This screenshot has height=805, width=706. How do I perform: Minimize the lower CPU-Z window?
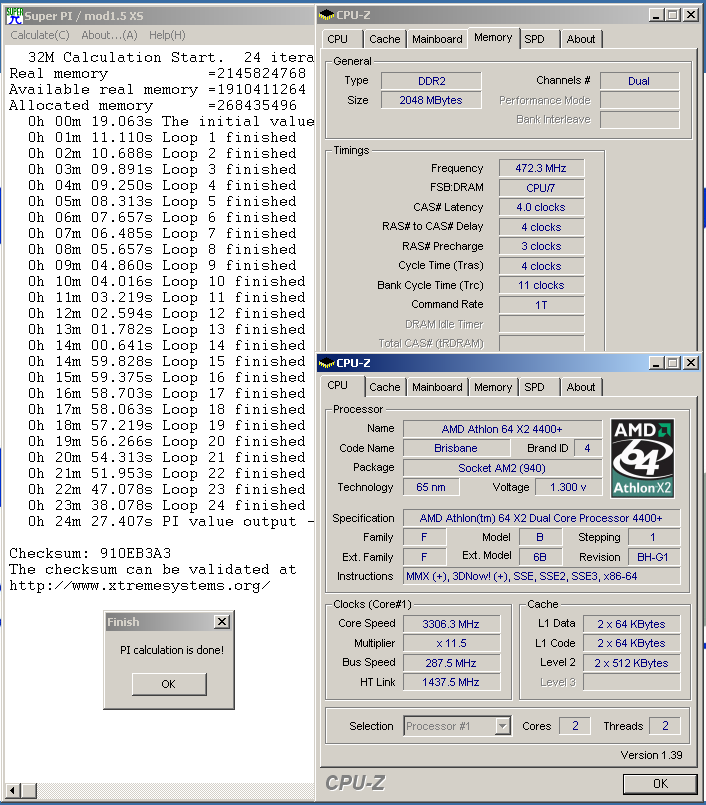point(656,363)
